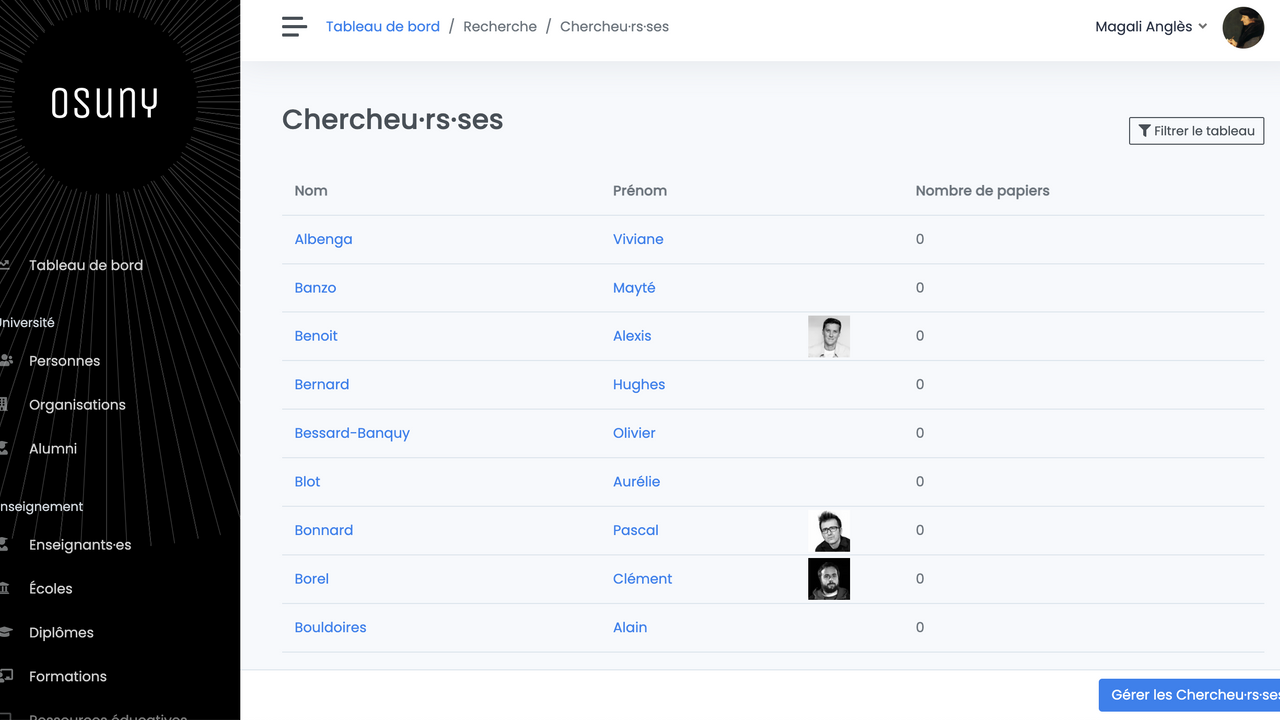Image resolution: width=1280 pixels, height=720 pixels.
Task: Click Clément Borel's photo thumbnail
Action: (829, 579)
